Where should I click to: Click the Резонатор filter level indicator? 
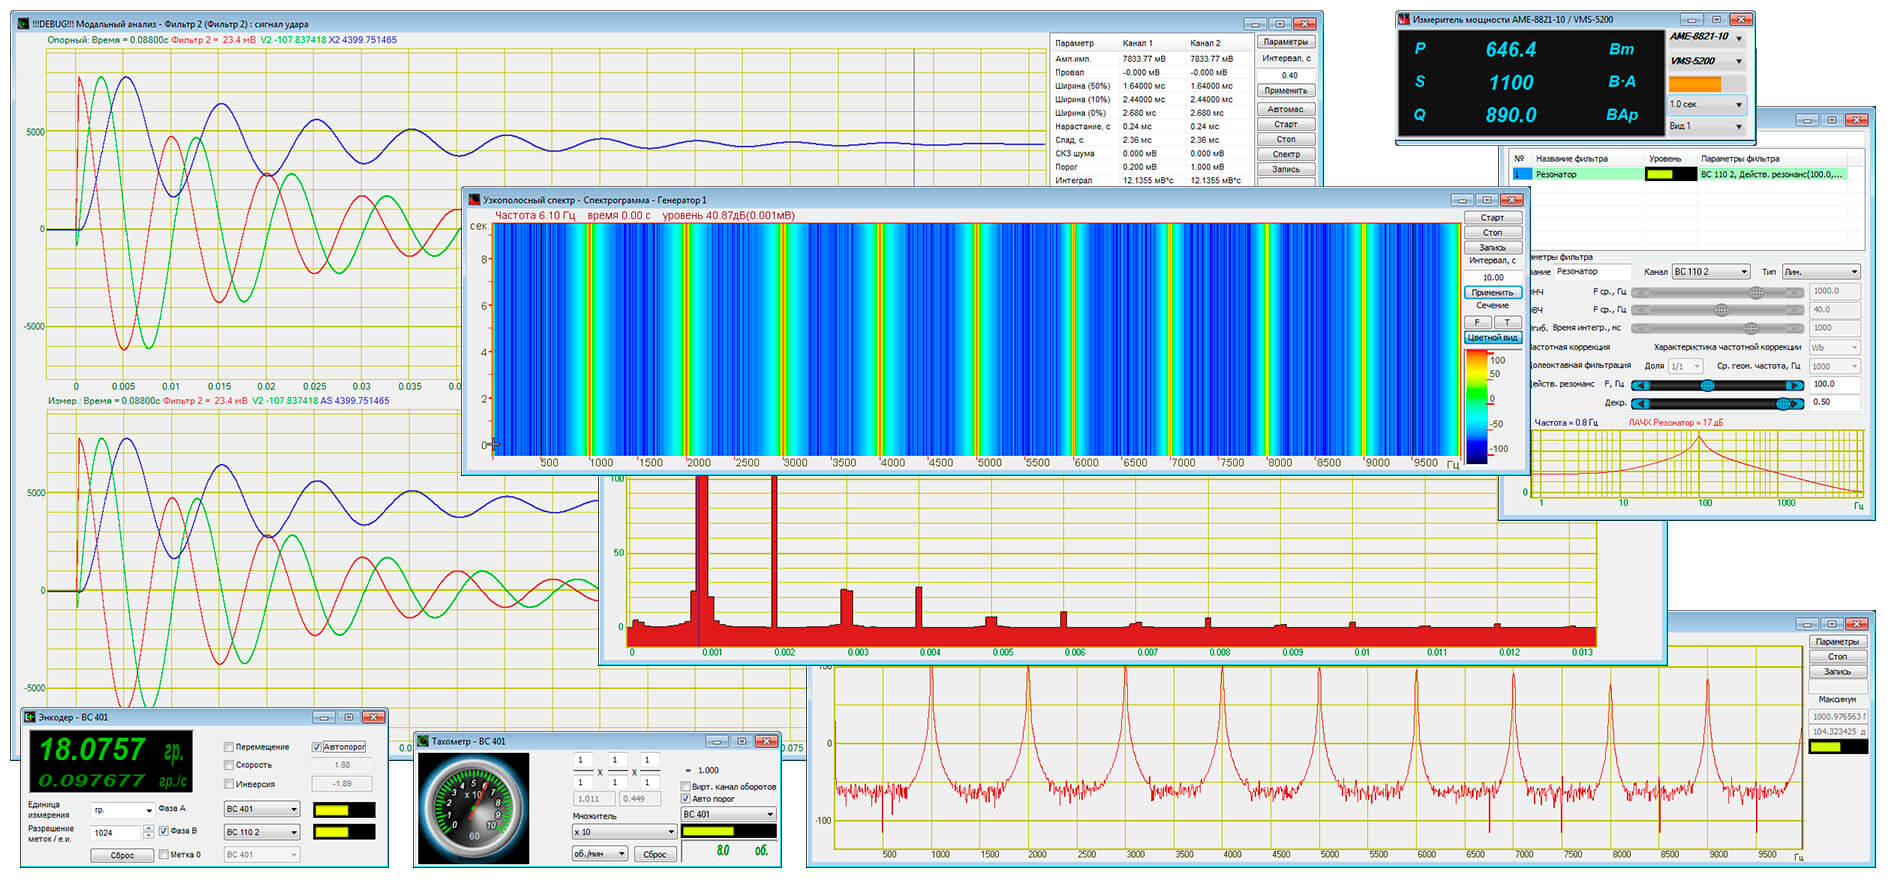click(x=1670, y=174)
